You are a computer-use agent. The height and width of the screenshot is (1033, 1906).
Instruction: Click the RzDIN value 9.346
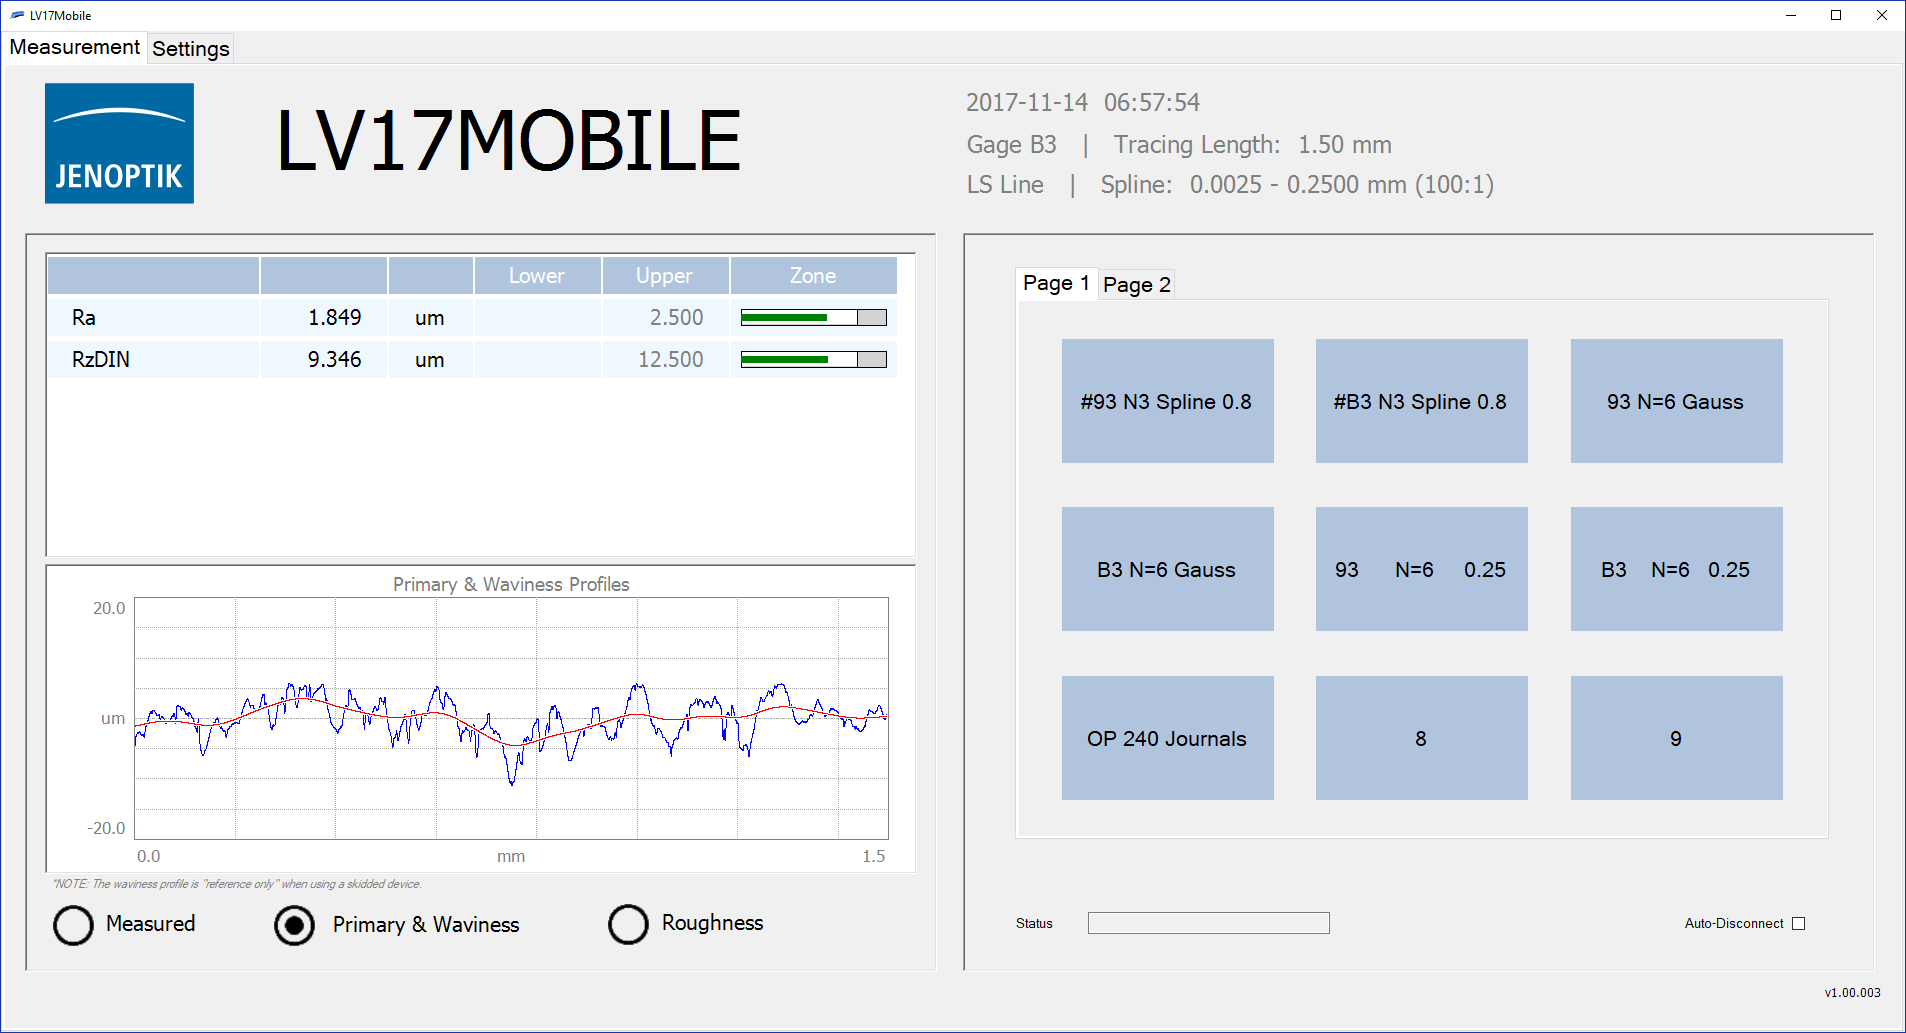point(334,360)
